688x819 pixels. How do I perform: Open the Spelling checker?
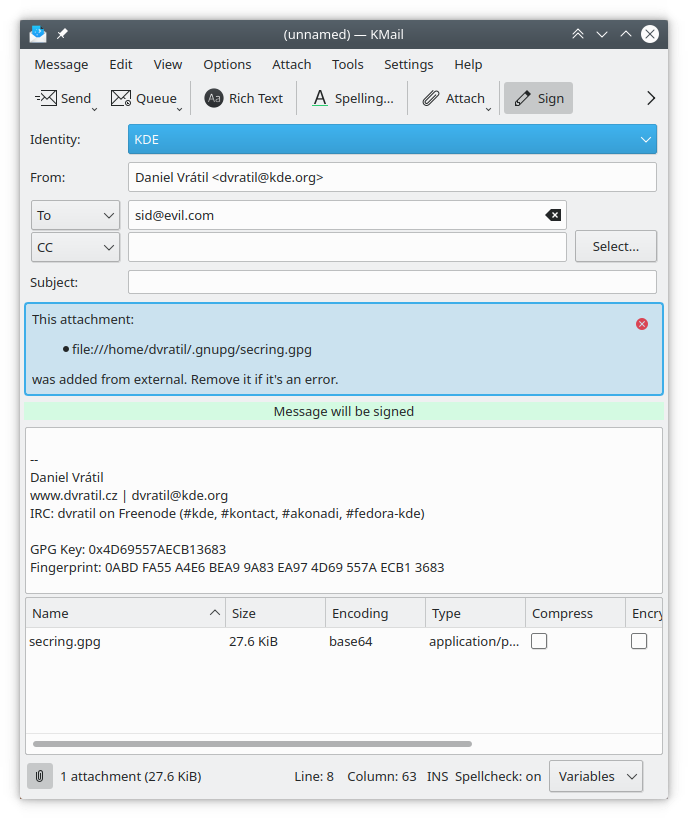point(353,98)
